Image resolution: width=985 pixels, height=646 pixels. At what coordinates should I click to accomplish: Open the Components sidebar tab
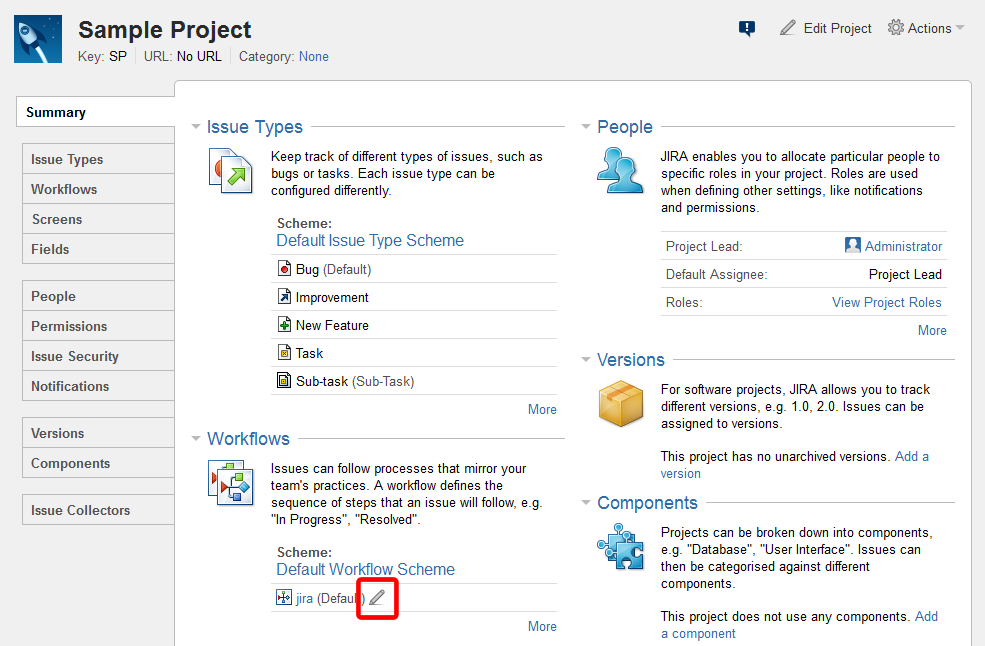point(99,463)
